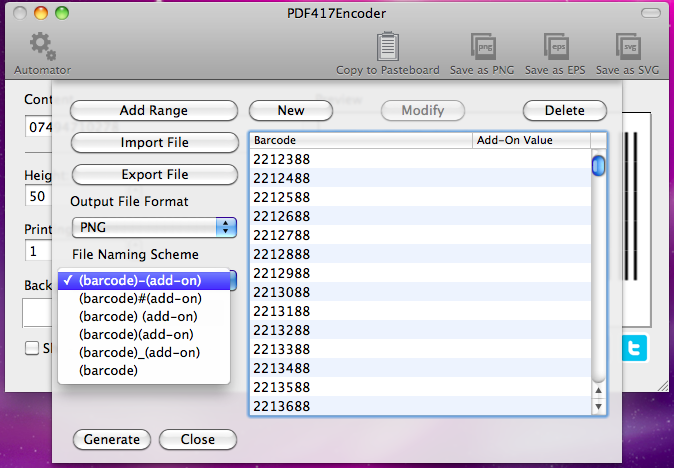
Task: Toggle the checkbox in the main window
Action: (32, 348)
